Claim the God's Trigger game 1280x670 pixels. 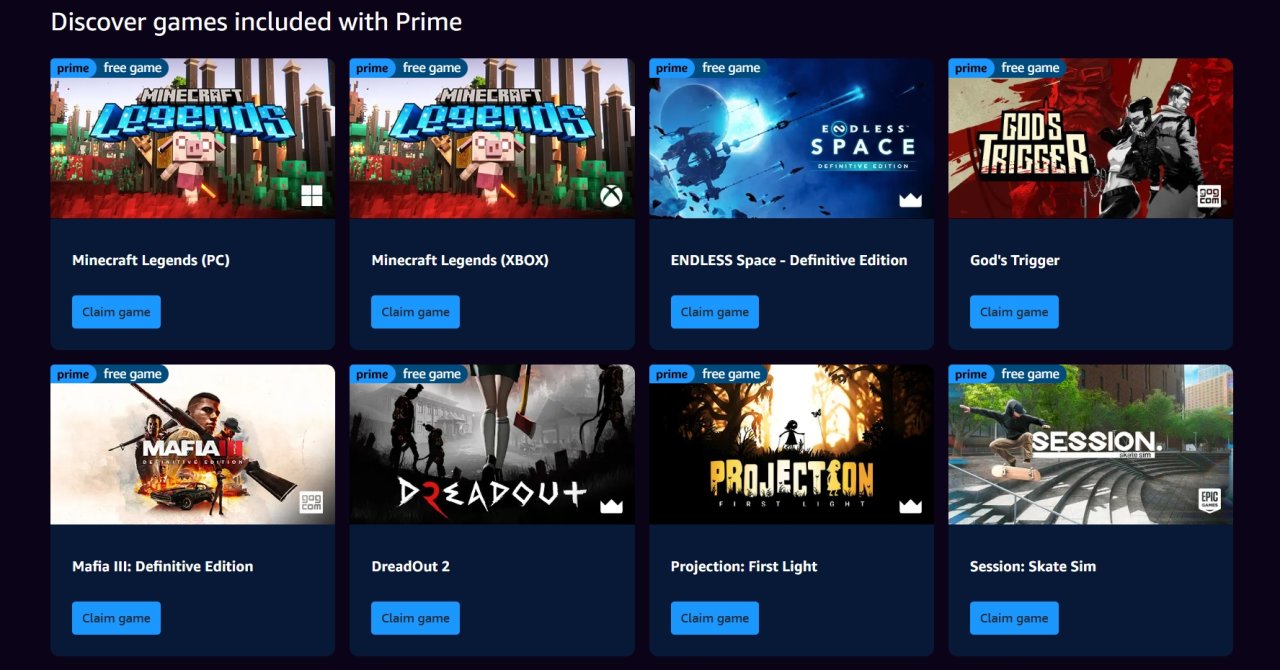[x=1014, y=312]
